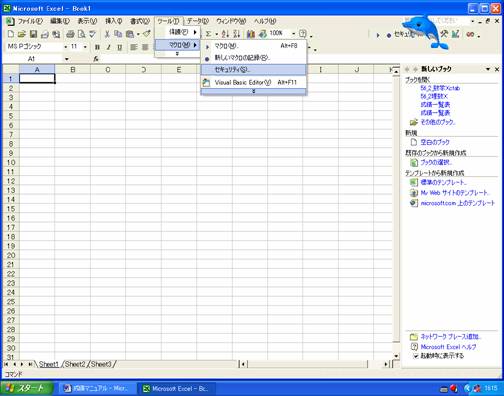The width and height of the screenshot is (504, 396).
Task: Switch to the Sheet2 tab
Action: [x=75, y=364]
